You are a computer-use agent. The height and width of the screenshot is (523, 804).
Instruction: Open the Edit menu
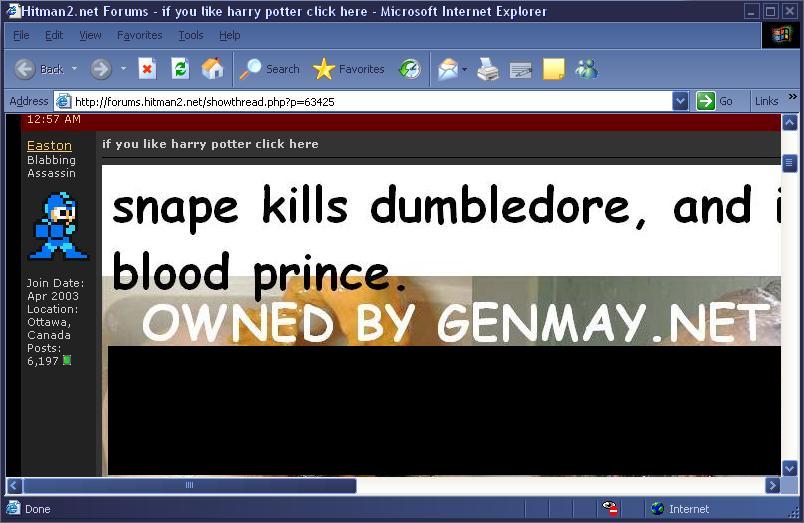tap(54, 35)
